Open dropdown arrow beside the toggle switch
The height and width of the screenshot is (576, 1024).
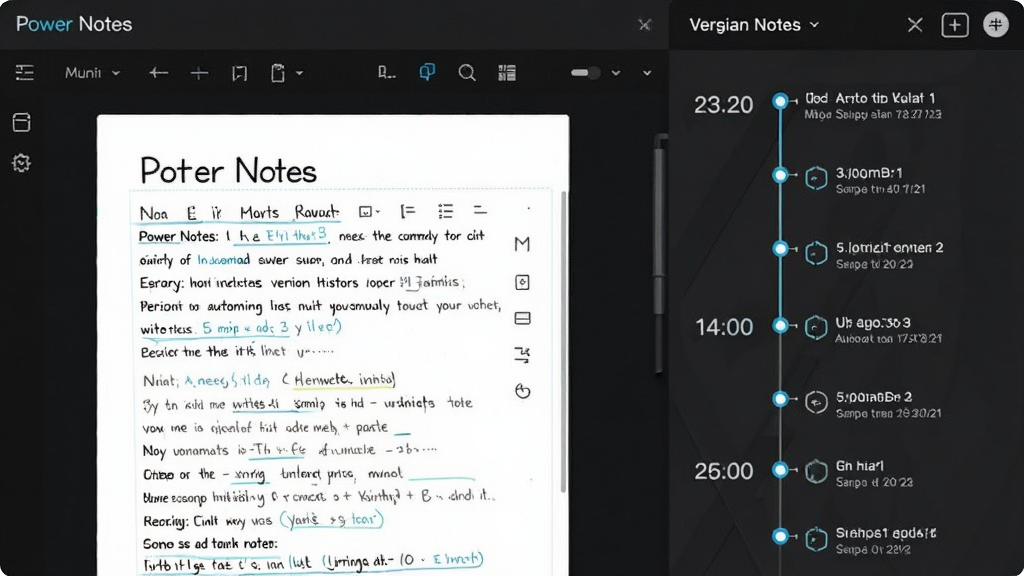[x=616, y=73]
